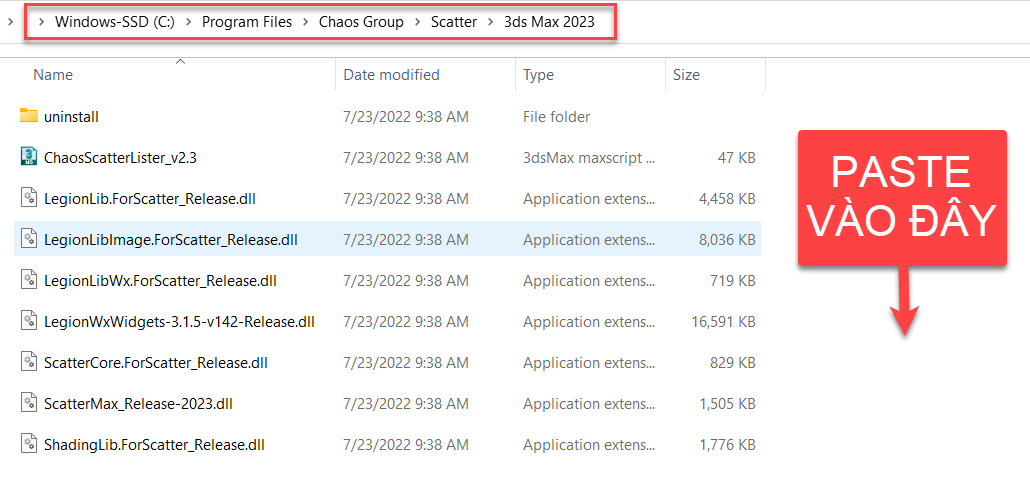The width and height of the screenshot is (1030, 491).
Task: Expand chevron between Windows-SSD and Program Files
Action: [x=189, y=22]
